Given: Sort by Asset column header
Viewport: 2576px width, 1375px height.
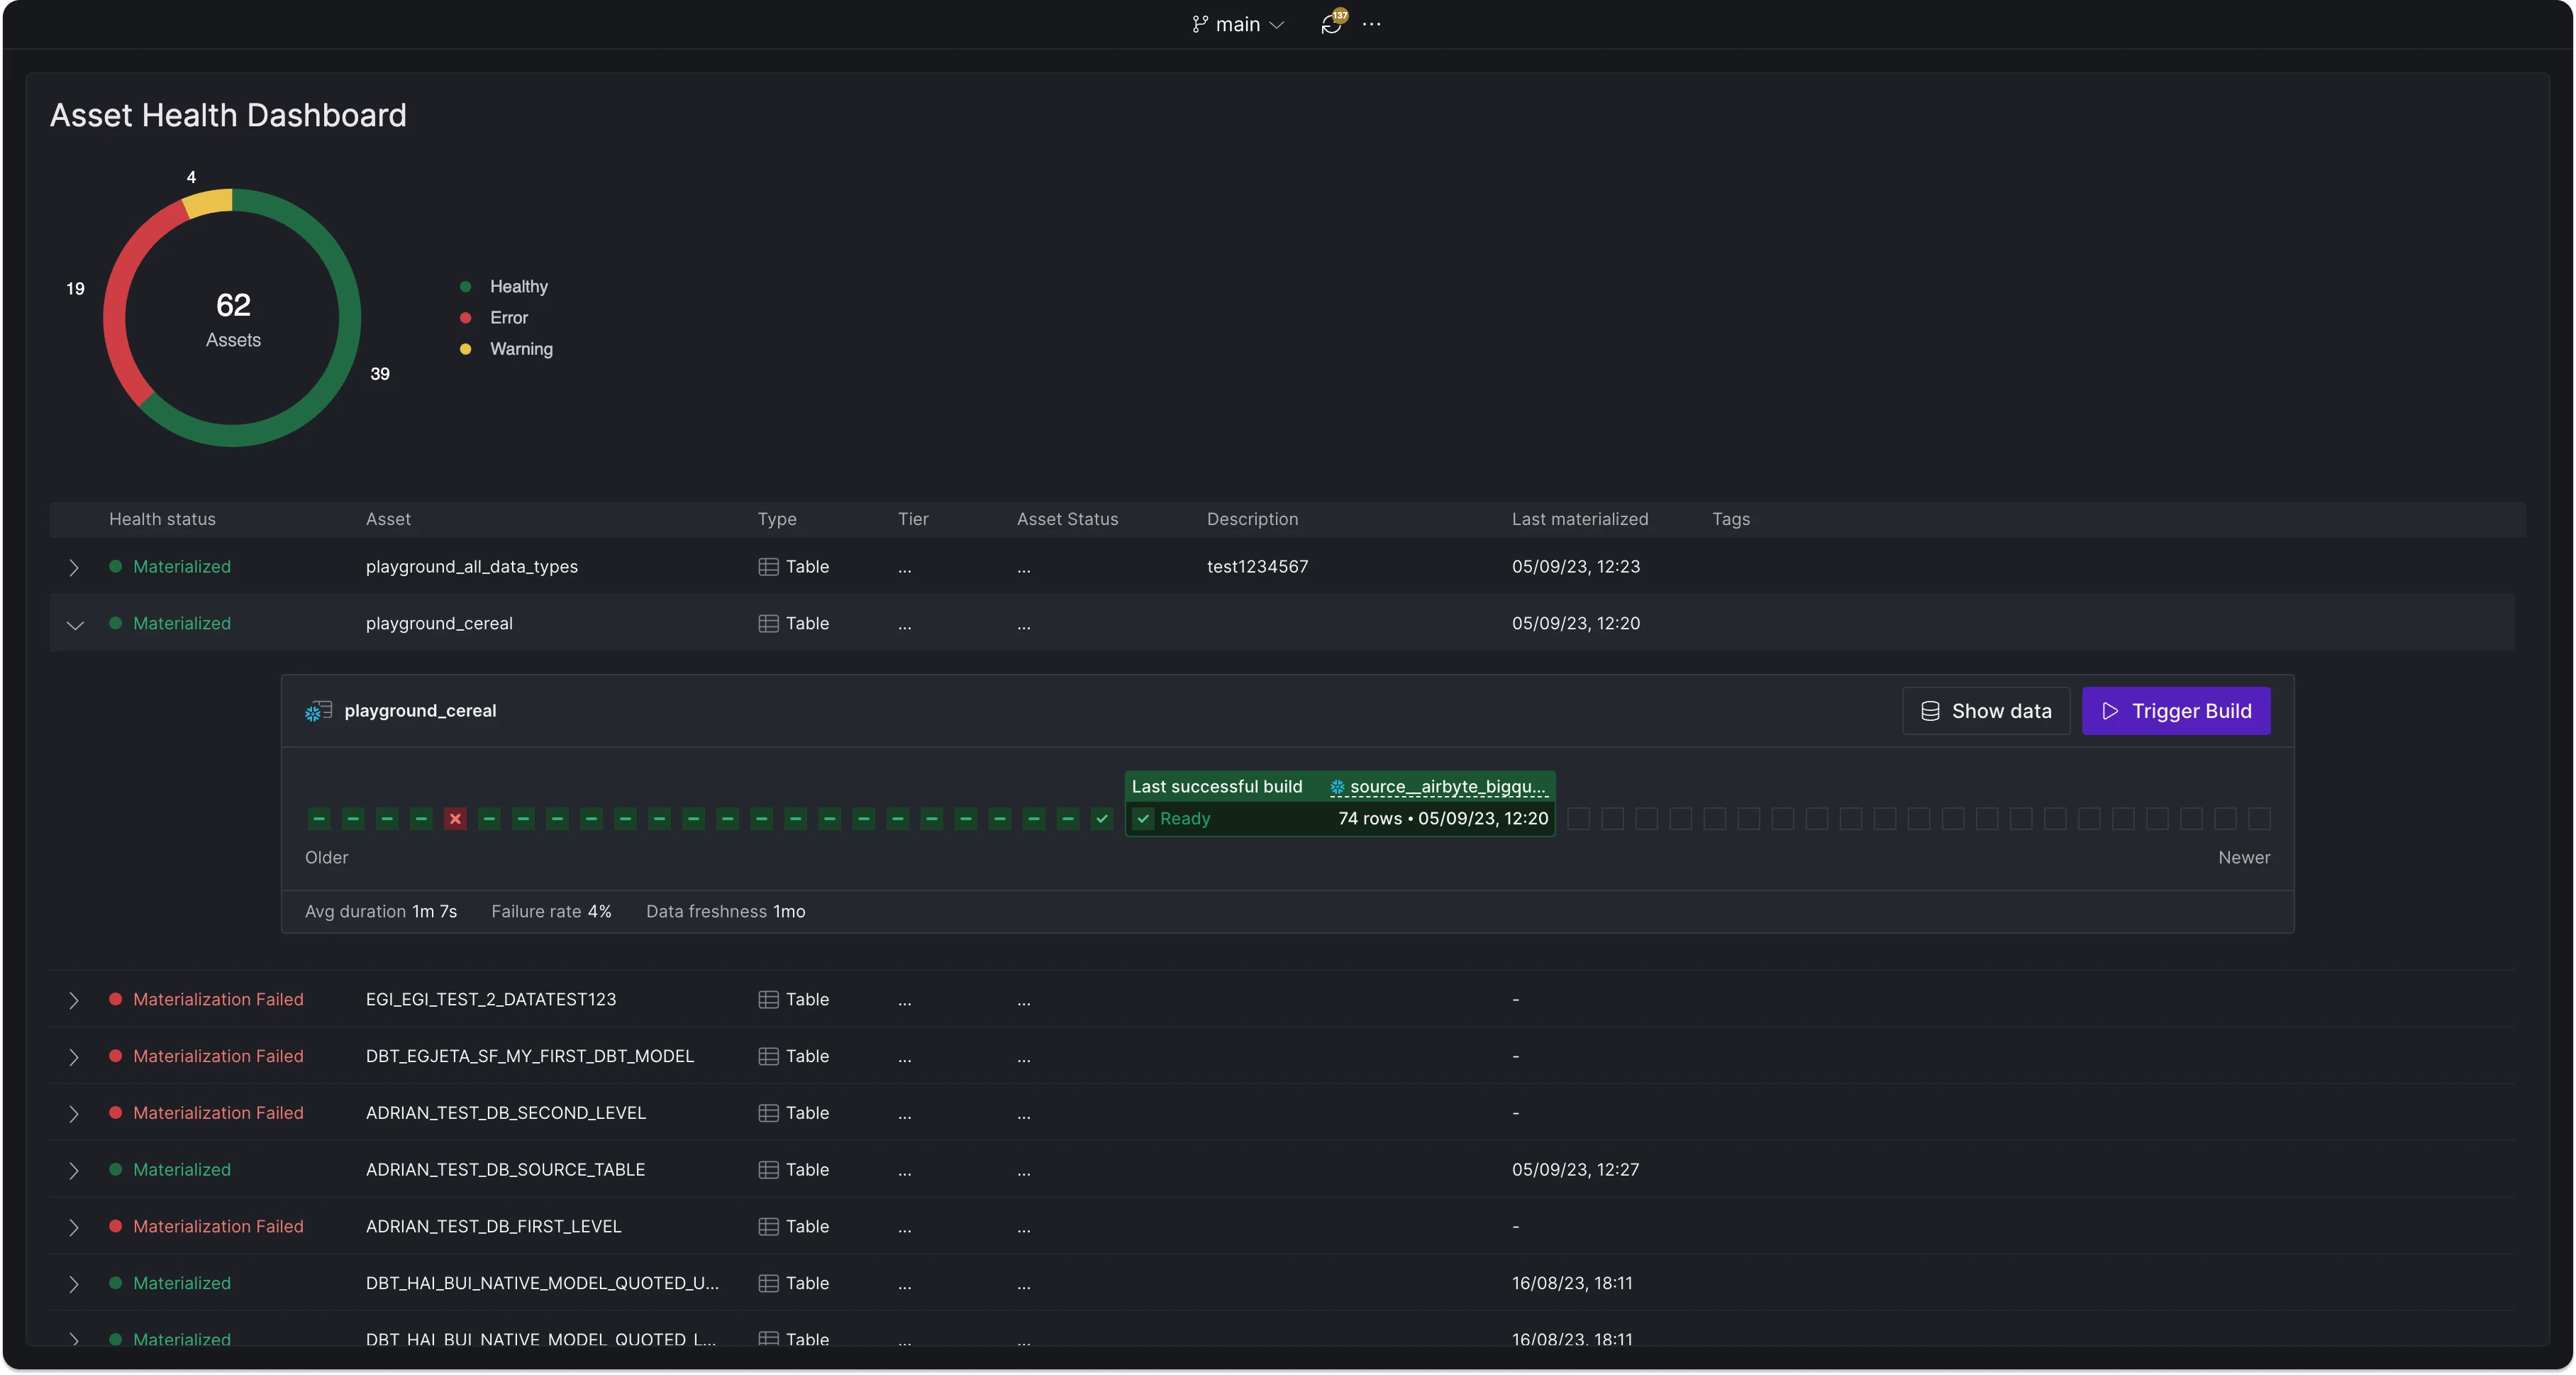Looking at the screenshot, I should point(388,520).
